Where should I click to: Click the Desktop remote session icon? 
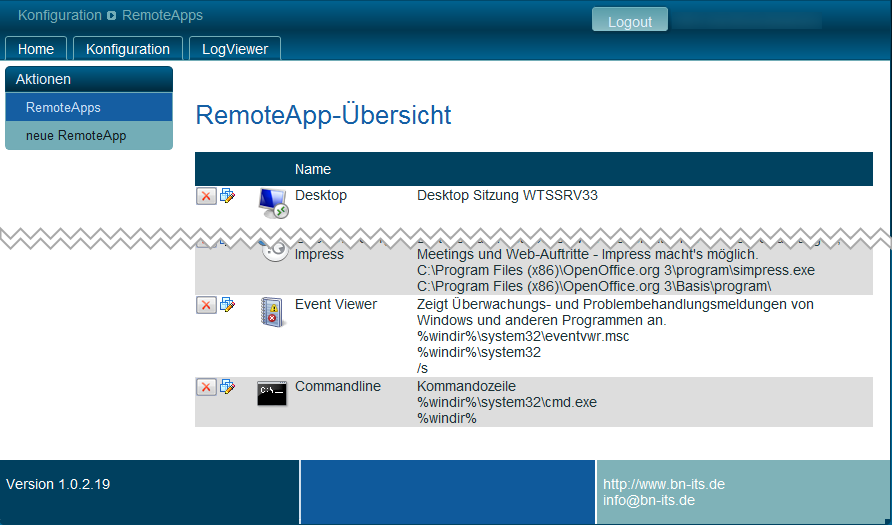pos(273,204)
